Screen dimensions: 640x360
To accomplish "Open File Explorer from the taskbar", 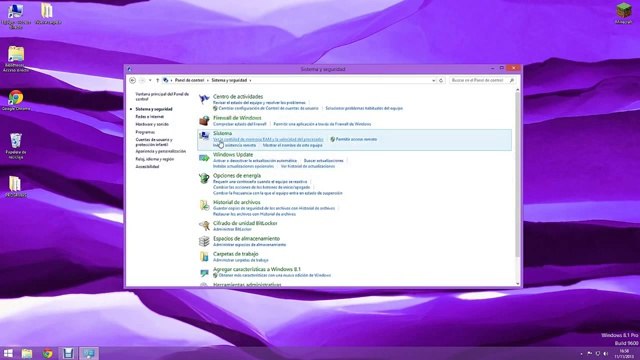I will coord(27,353).
